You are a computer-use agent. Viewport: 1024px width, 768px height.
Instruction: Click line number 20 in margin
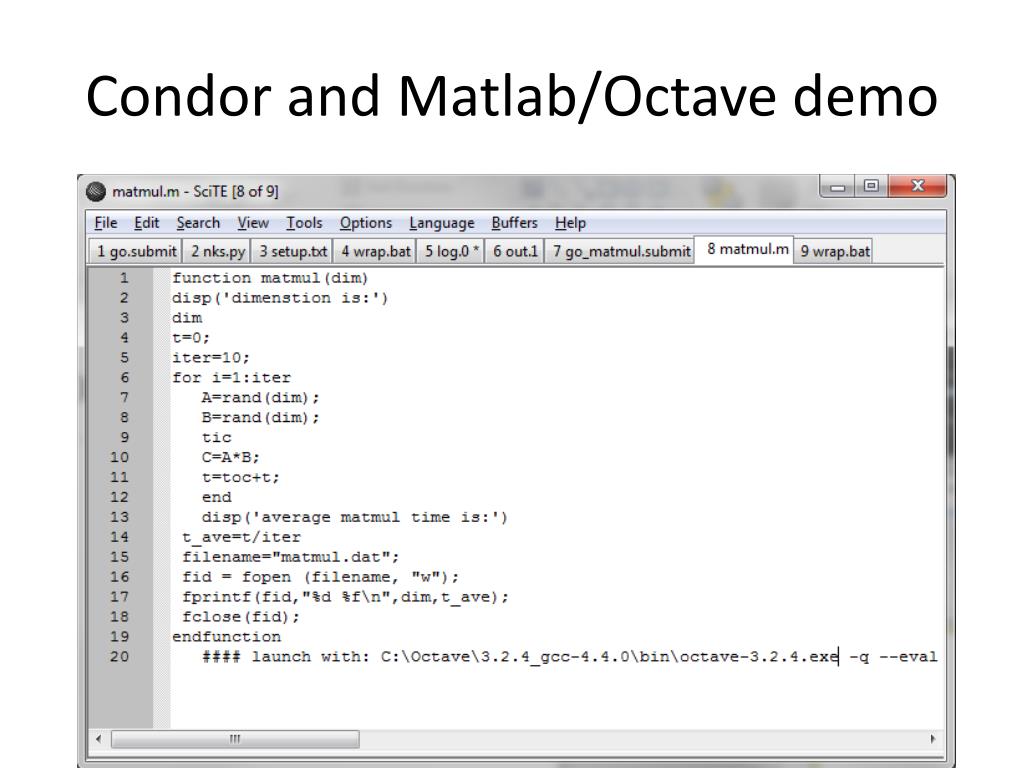(x=119, y=656)
